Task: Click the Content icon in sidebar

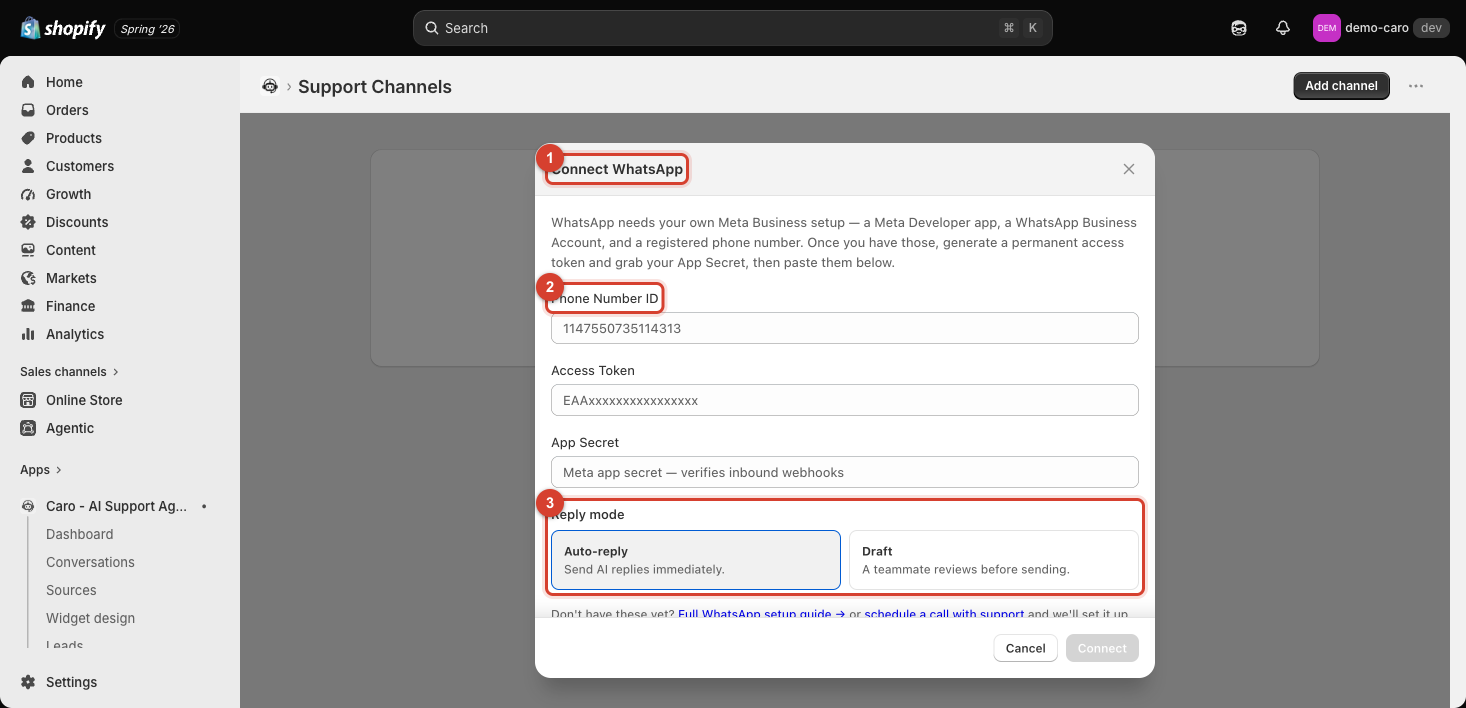Action: (28, 250)
